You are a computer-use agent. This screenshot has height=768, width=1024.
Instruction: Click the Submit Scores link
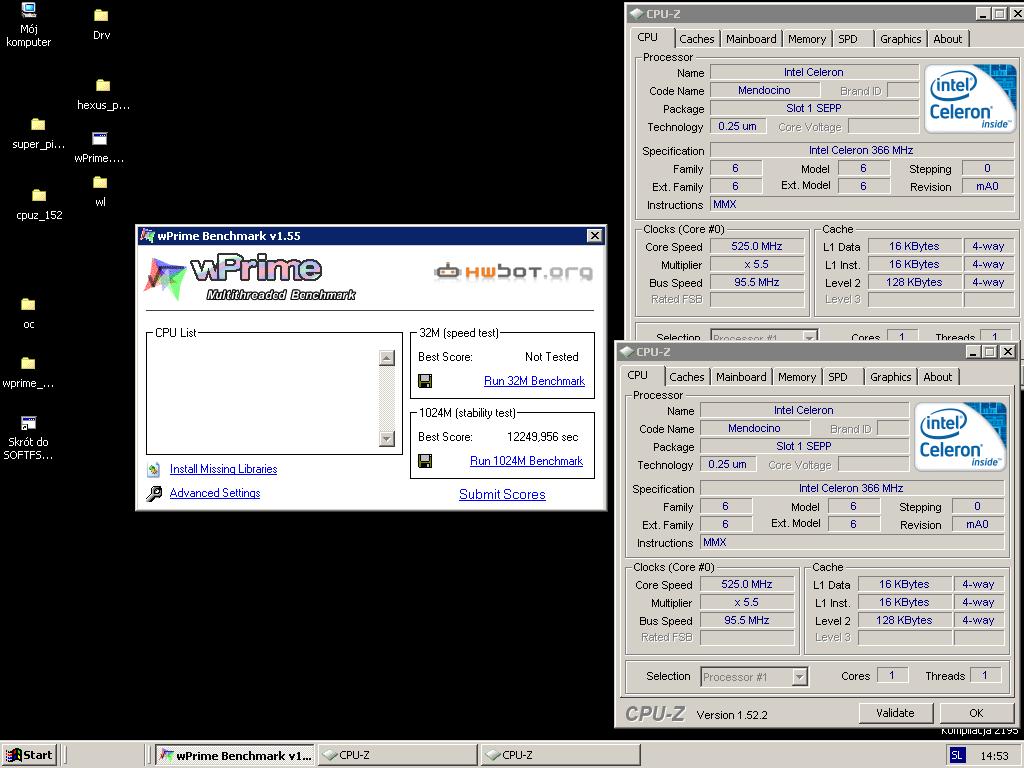pos(502,494)
